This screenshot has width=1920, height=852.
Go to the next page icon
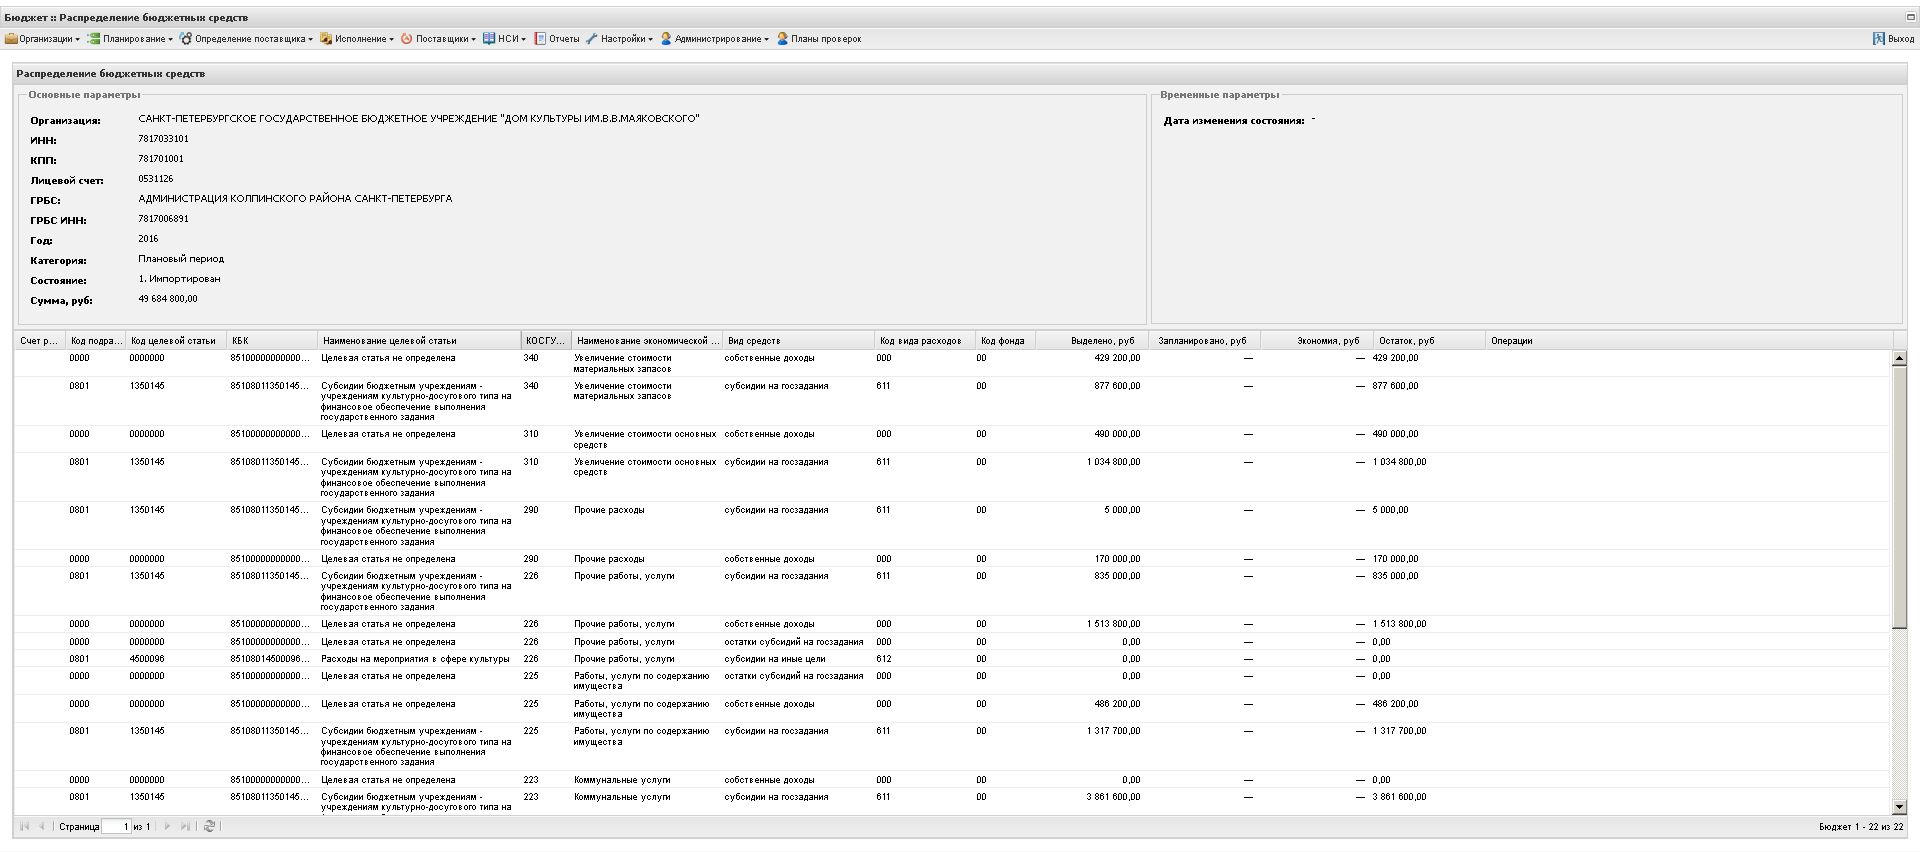click(167, 826)
